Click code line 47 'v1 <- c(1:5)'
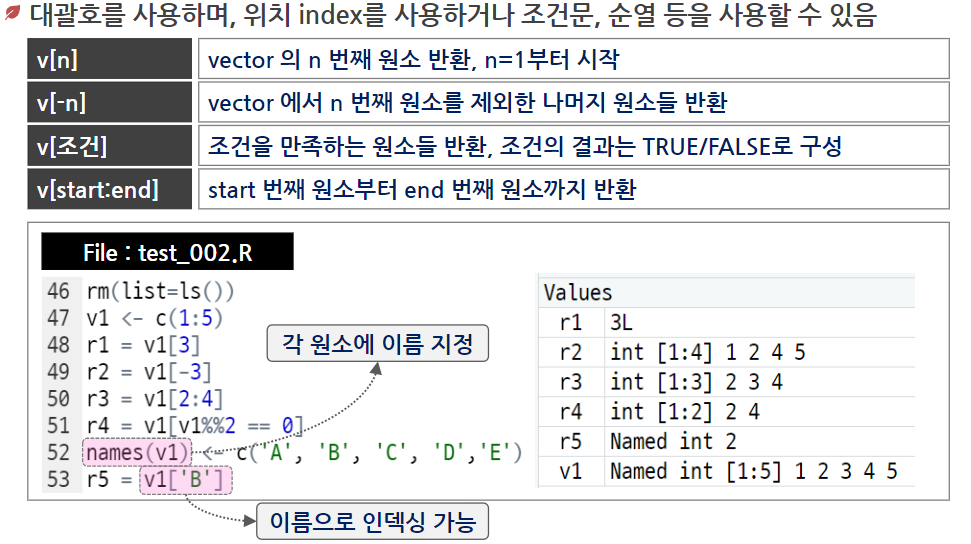Viewport: 971px width, 544px height. click(154, 318)
